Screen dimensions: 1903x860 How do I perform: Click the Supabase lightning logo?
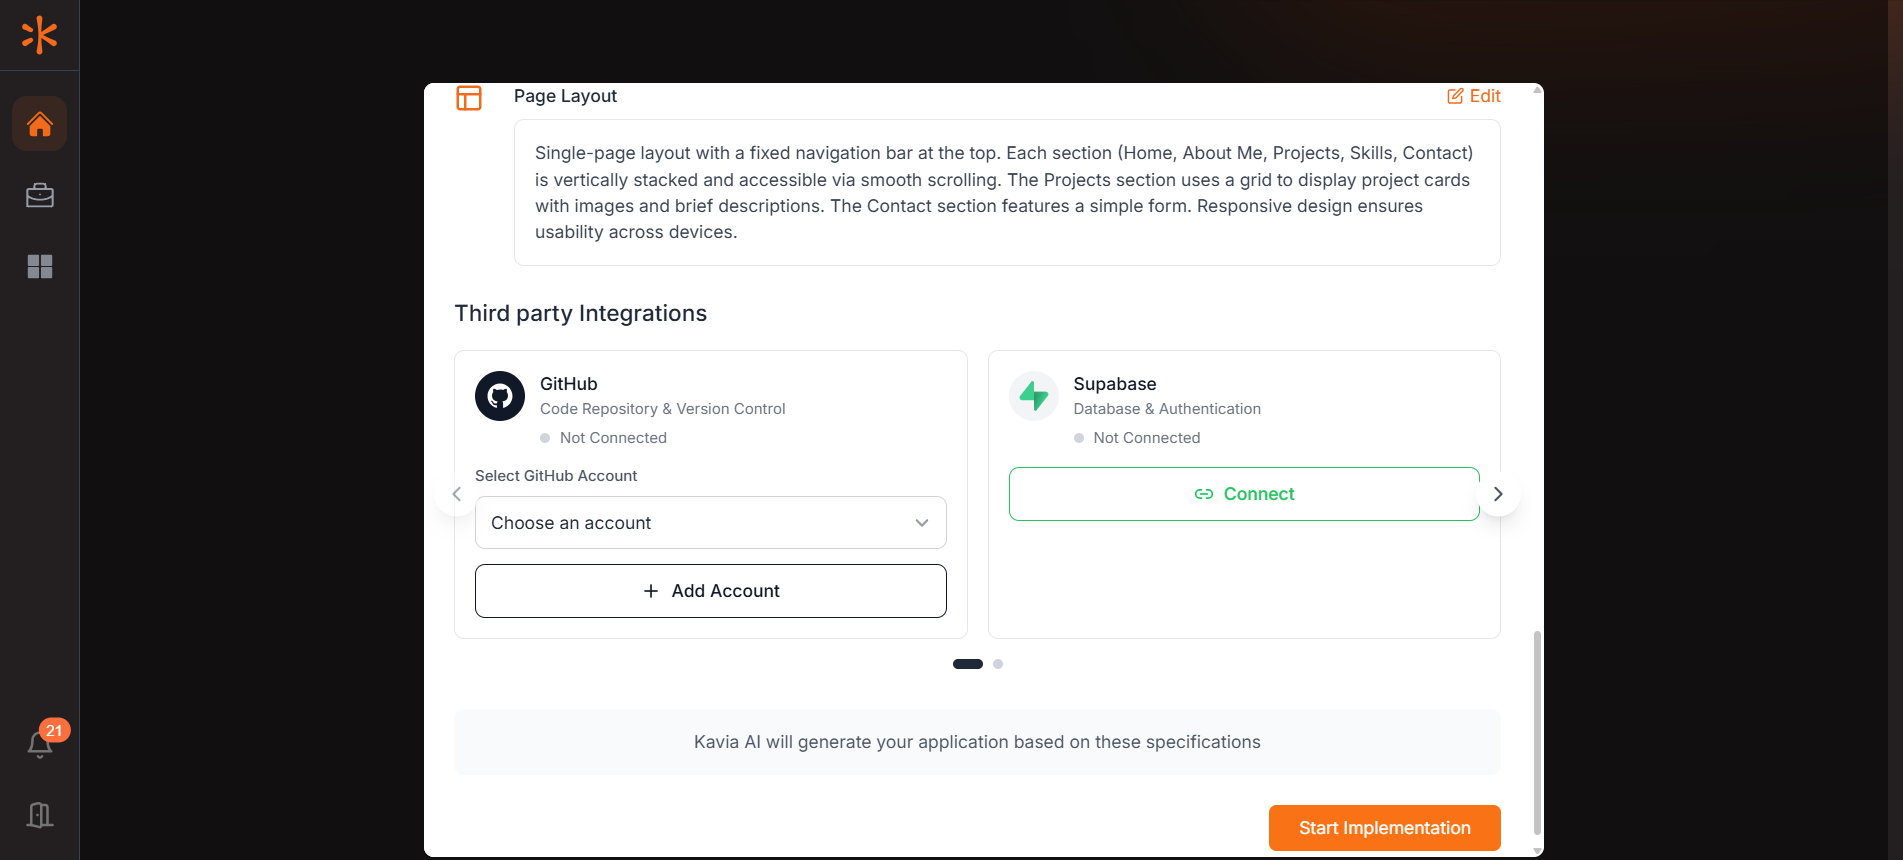[x=1033, y=396]
